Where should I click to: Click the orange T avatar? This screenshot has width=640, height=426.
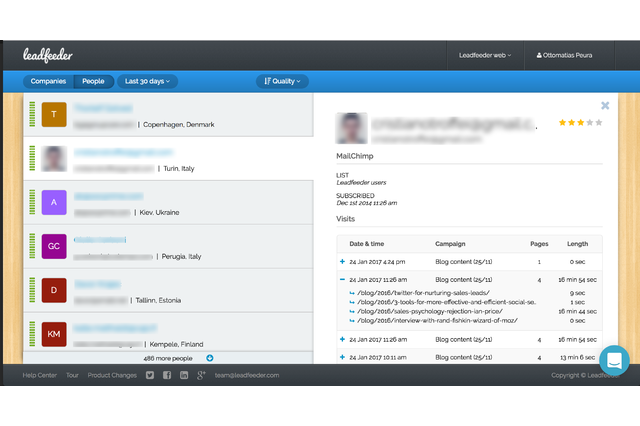click(54, 115)
